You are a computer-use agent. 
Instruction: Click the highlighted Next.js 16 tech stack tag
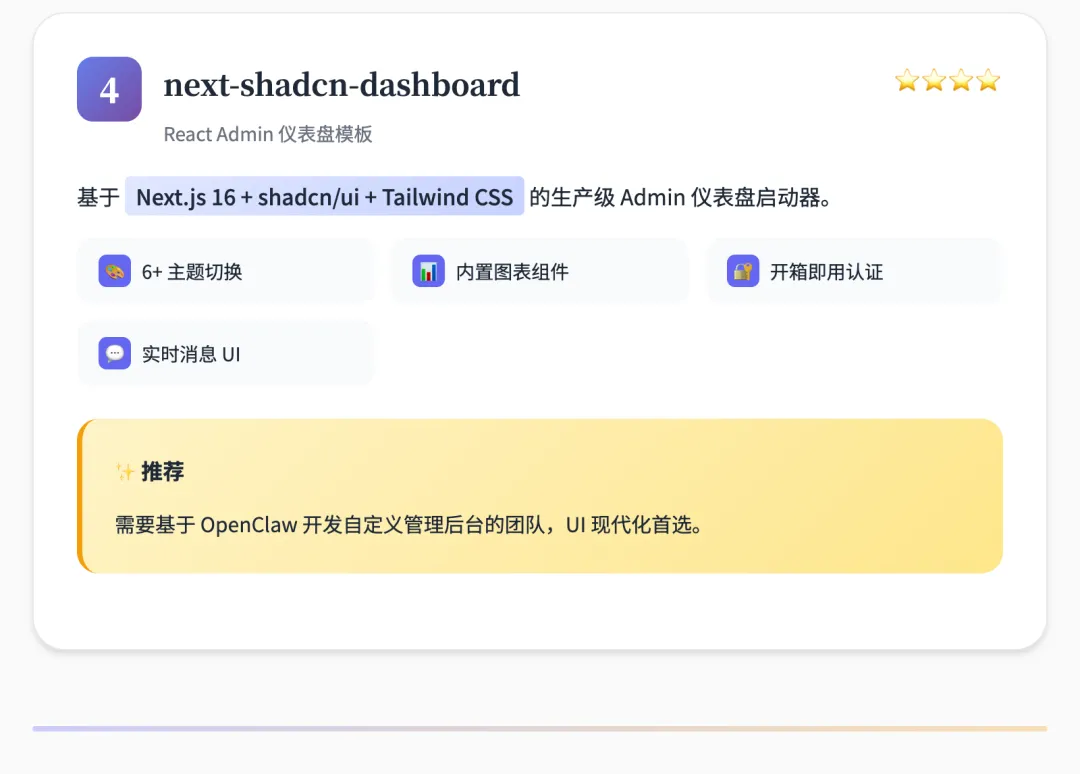pyautogui.click(x=324, y=197)
